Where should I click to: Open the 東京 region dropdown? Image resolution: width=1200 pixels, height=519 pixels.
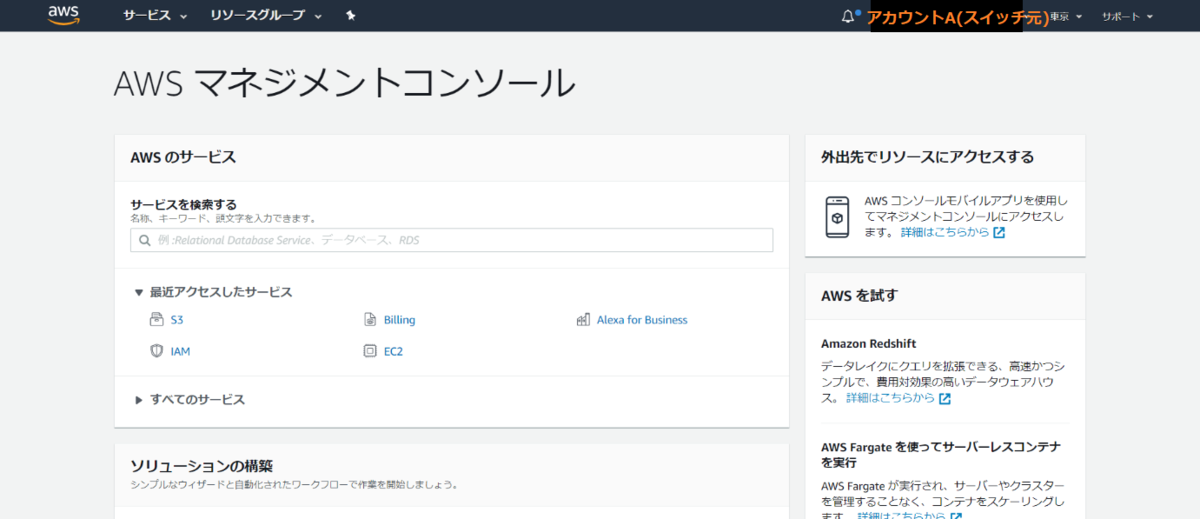pos(1068,17)
